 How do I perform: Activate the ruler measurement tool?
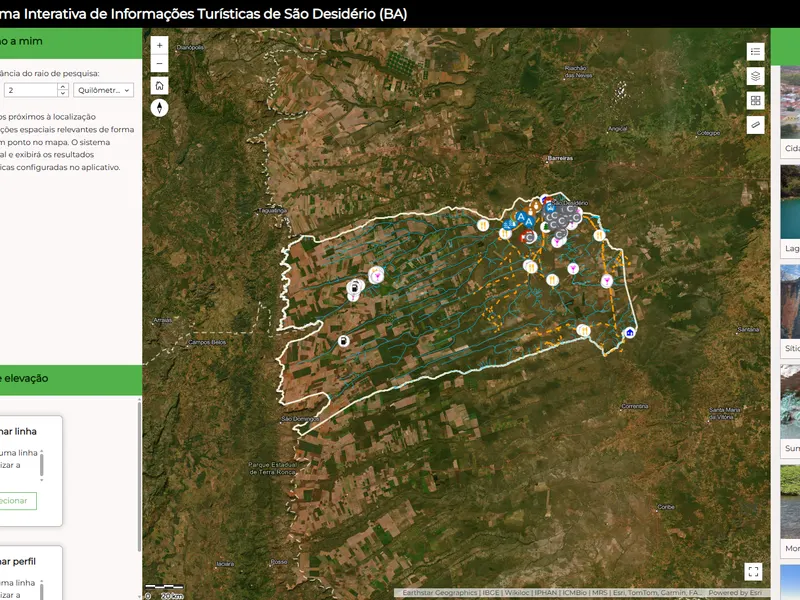pyautogui.click(x=755, y=125)
